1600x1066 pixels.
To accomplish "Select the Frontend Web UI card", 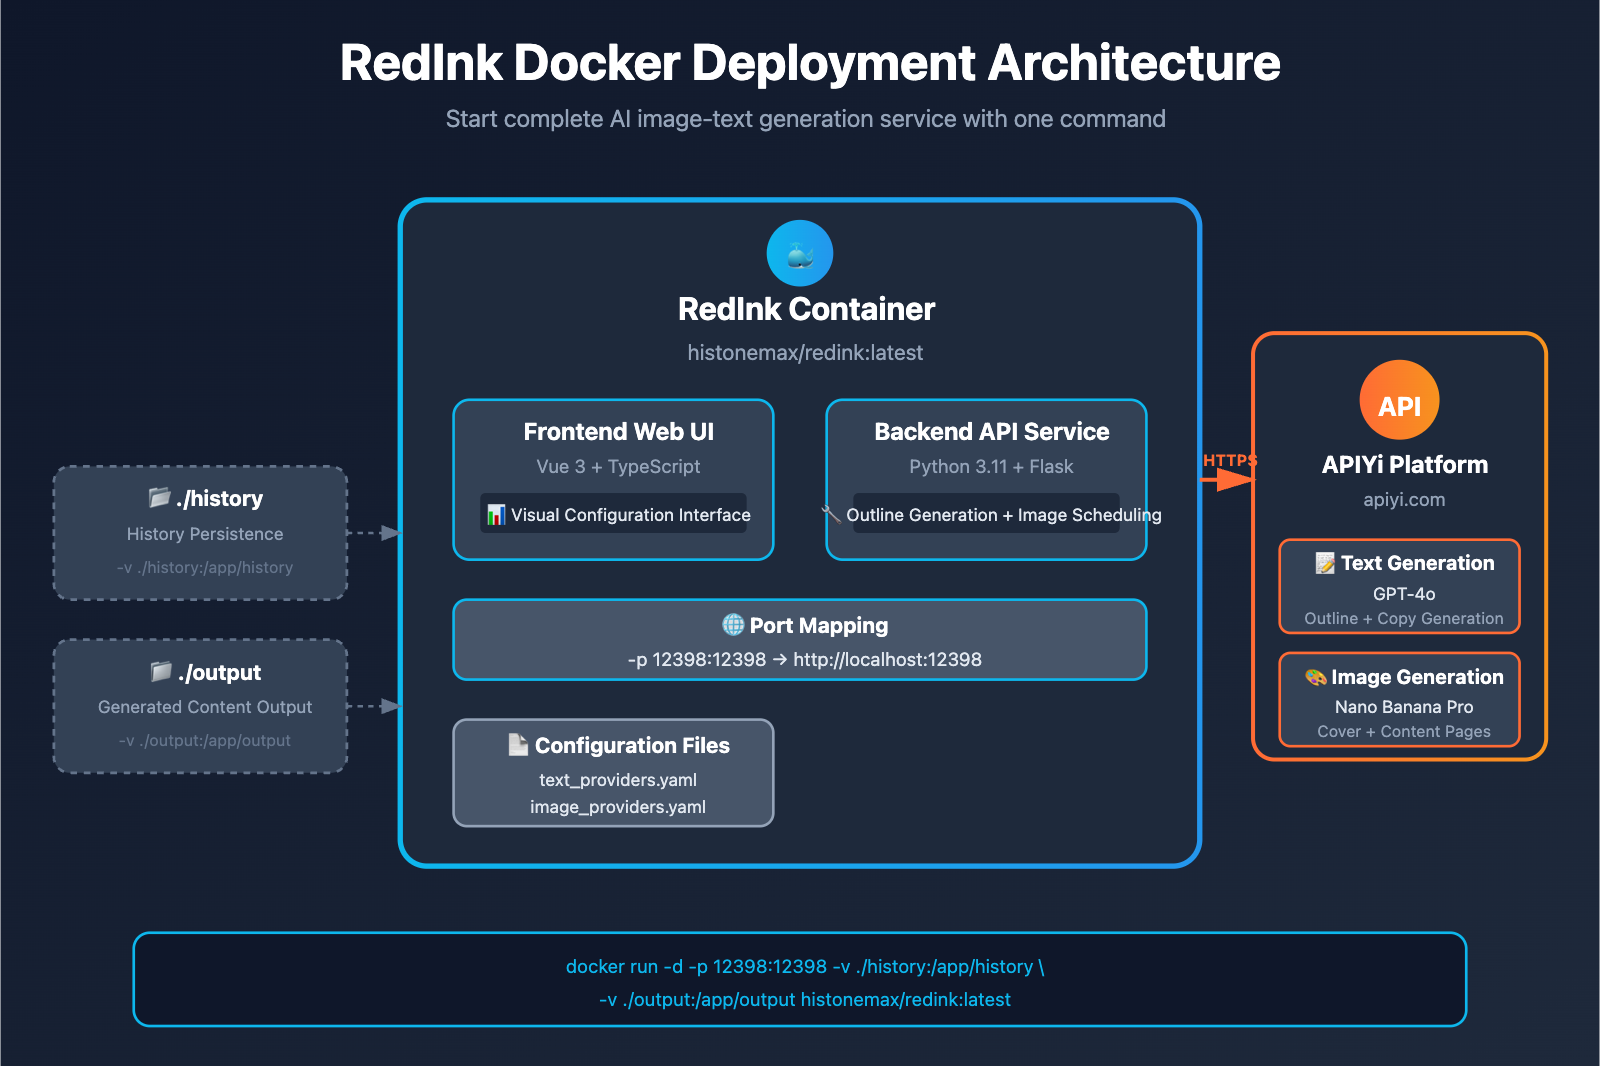I will pyautogui.click(x=612, y=479).
